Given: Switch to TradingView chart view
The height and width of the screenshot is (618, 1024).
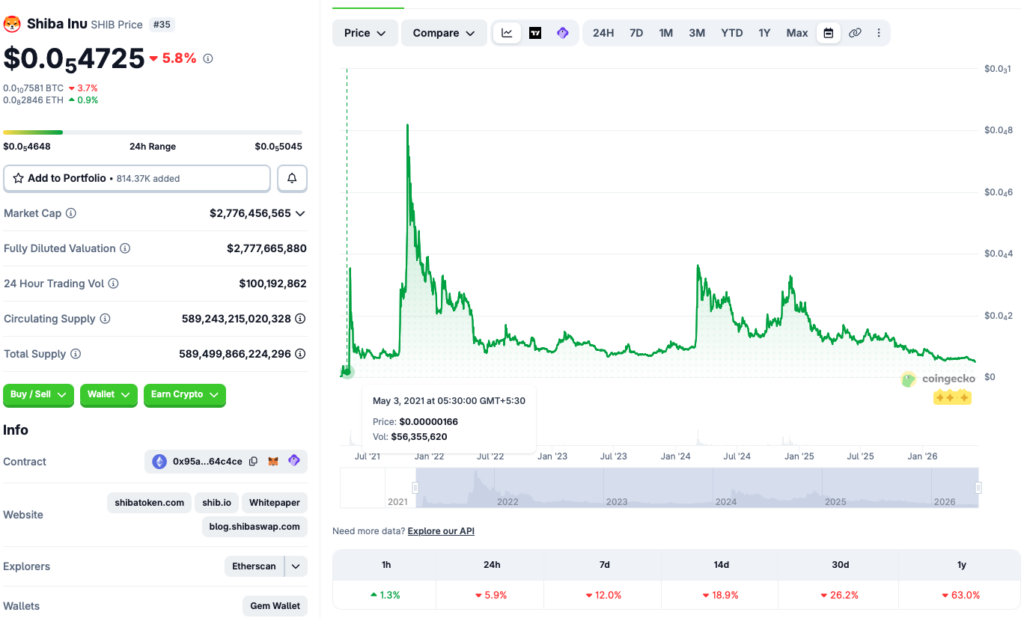Looking at the screenshot, I should (535, 33).
